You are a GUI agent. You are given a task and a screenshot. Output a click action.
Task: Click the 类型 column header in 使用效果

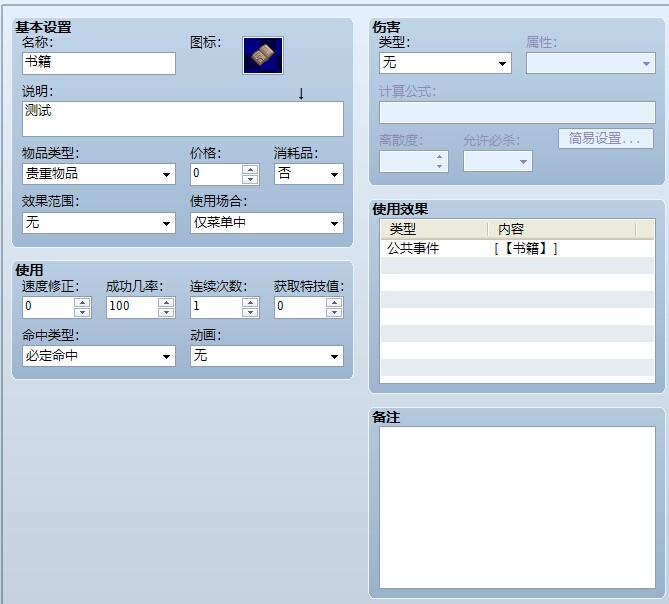coord(434,229)
